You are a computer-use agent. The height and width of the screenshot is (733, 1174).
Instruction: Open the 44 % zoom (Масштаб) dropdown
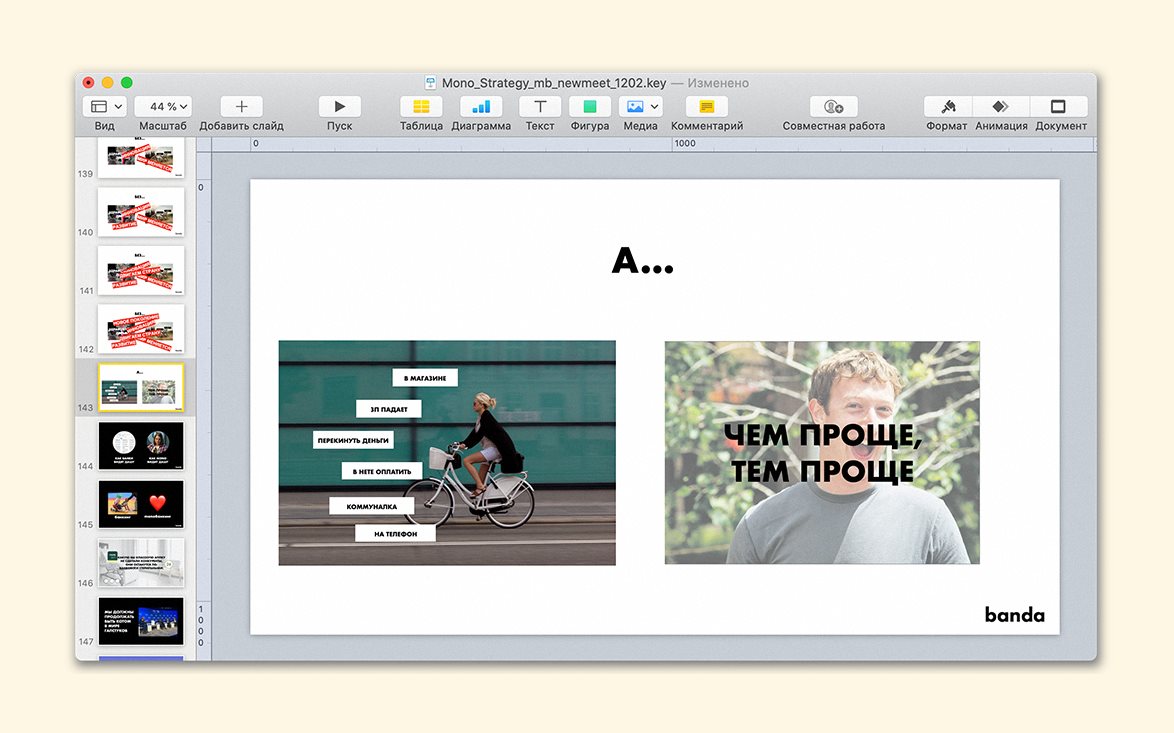click(163, 107)
